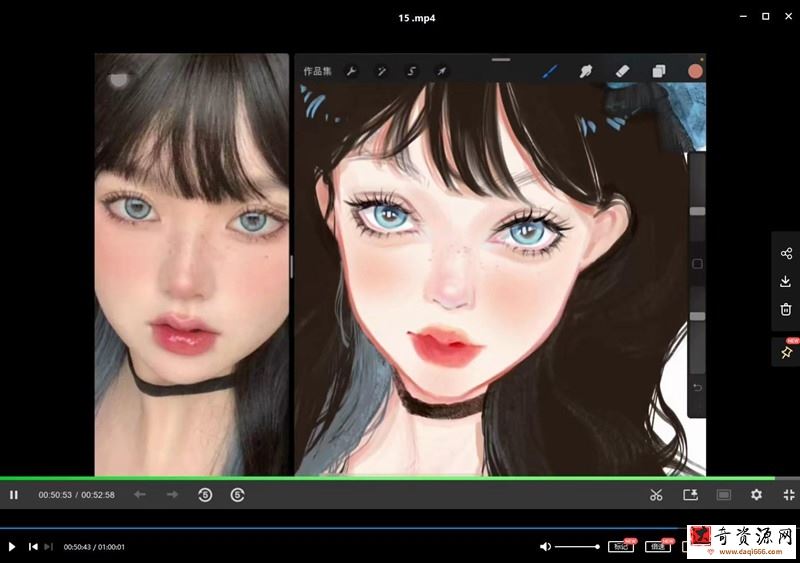Click the next frame right arrow
Image resolution: width=800 pixels, height=563 pixels.
pyautogui.click(x=172, y=494)
